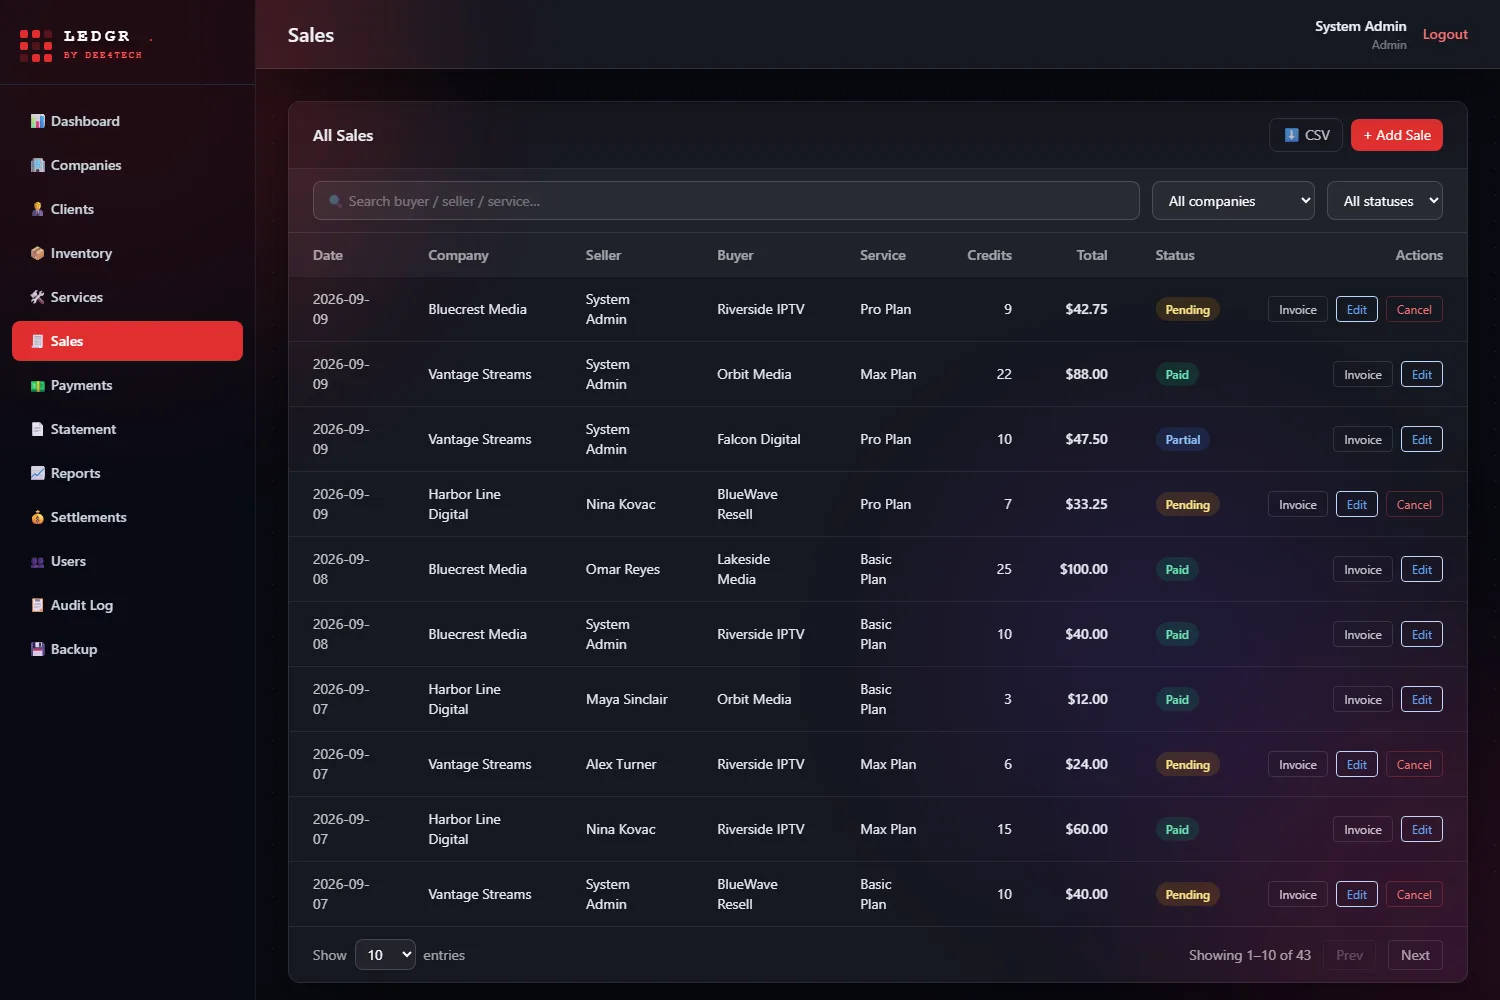Click the Dashboard chart icon in sidebar
Image resolution: width=1500 pixels, height=1000 pixels.
point(38,121)
